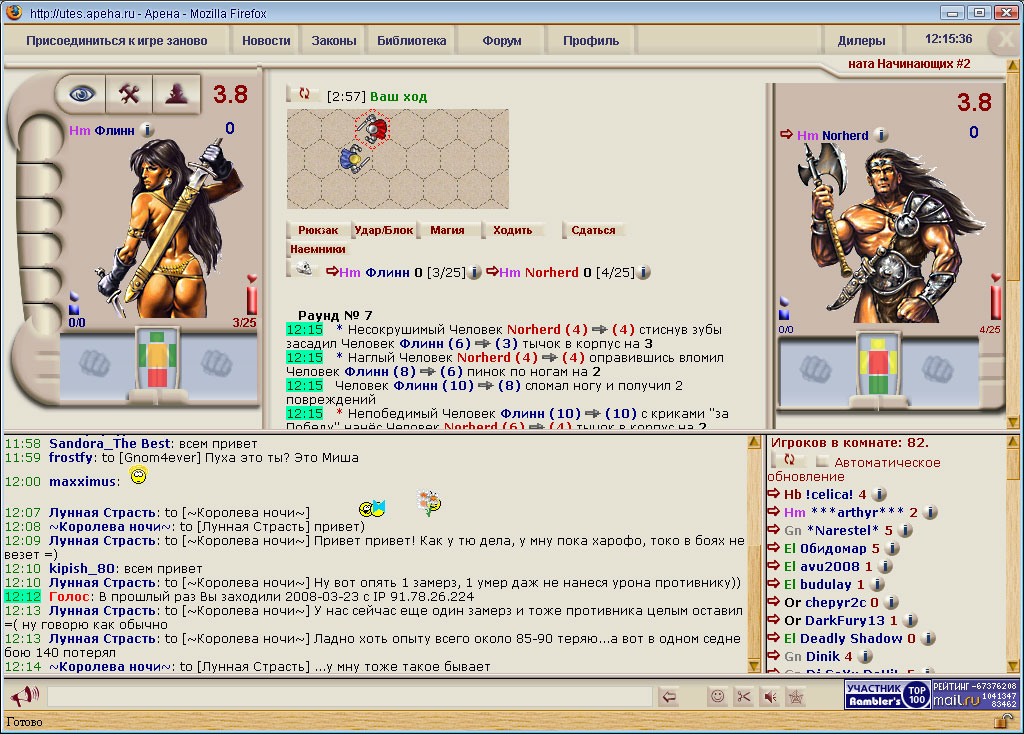This screenshot has width=1024, height=734.
Task: Click the character silhouette icon
Action: click(x=176, y=95)
